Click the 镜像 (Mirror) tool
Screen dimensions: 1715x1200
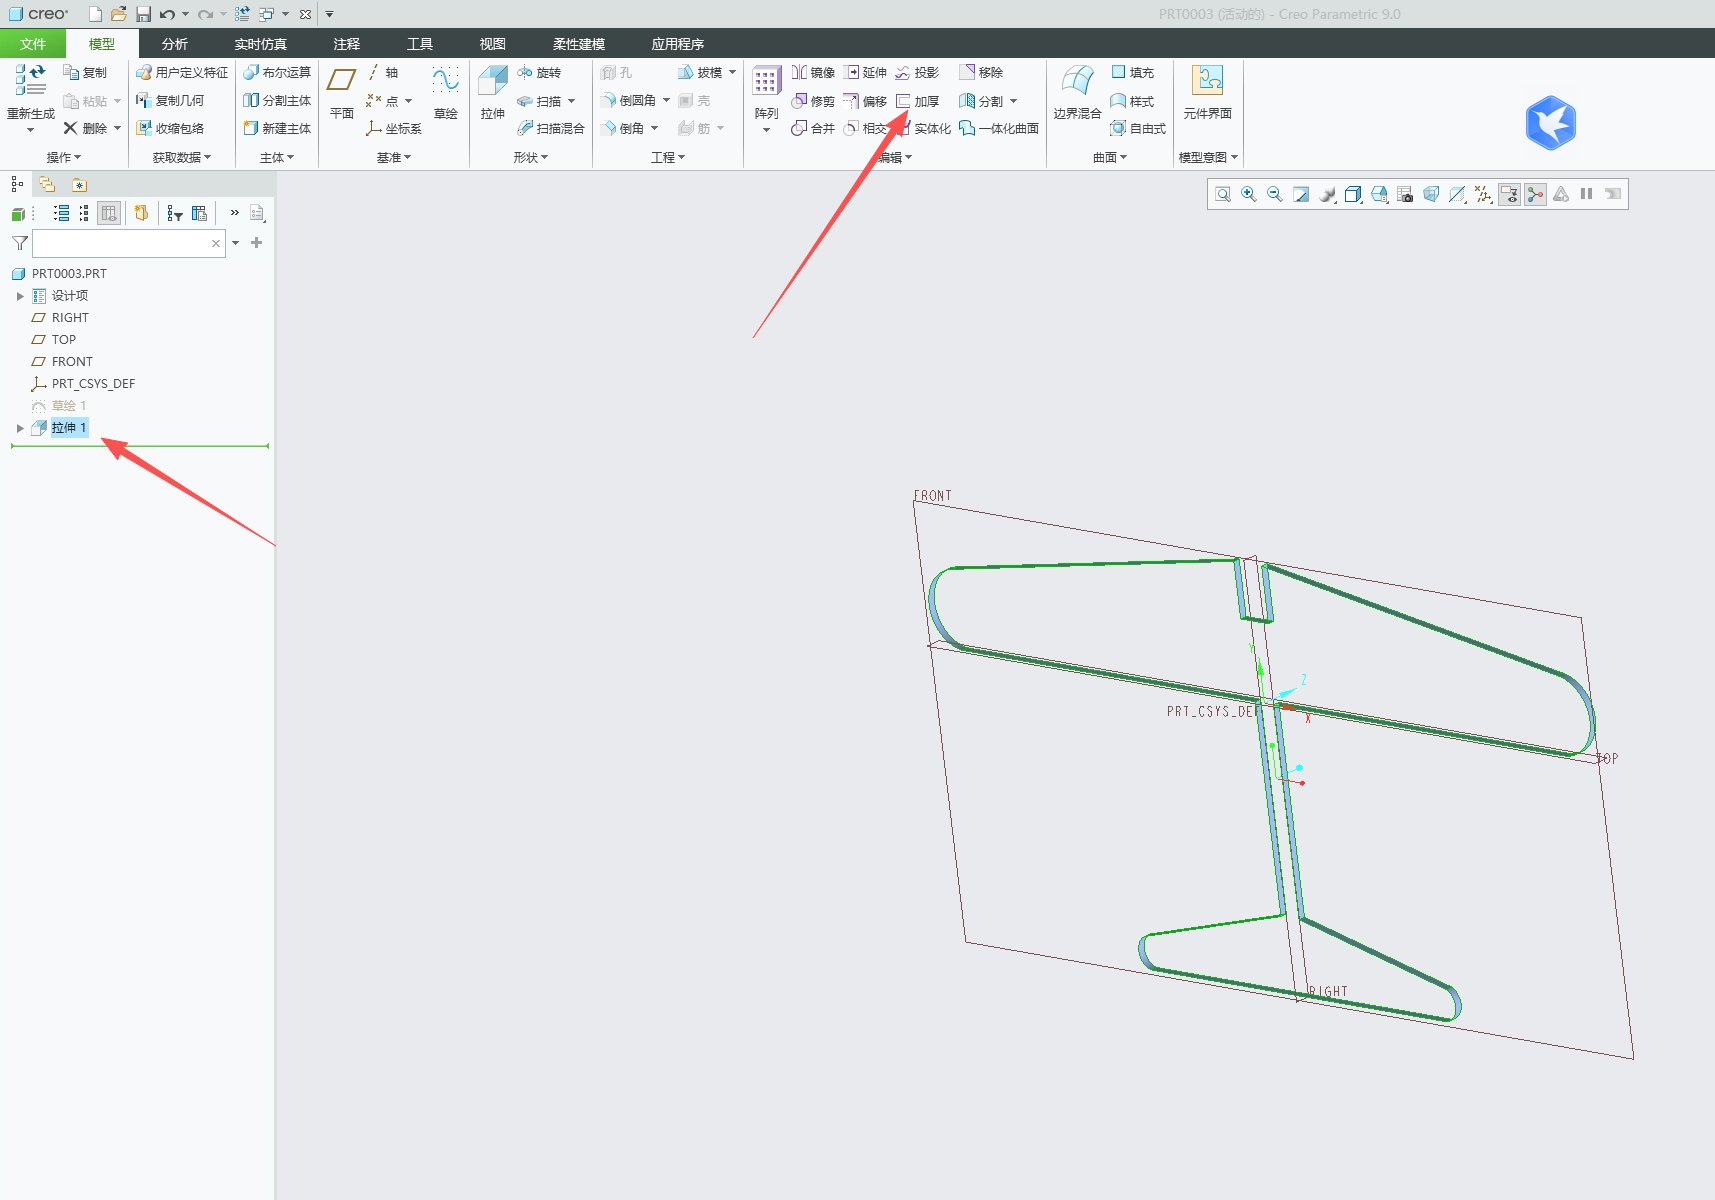813,73
